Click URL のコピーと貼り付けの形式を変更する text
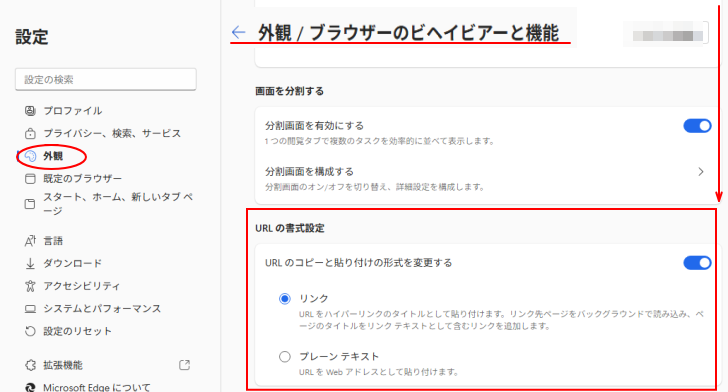Screen dimensions: 728x392 pos(358,263)
